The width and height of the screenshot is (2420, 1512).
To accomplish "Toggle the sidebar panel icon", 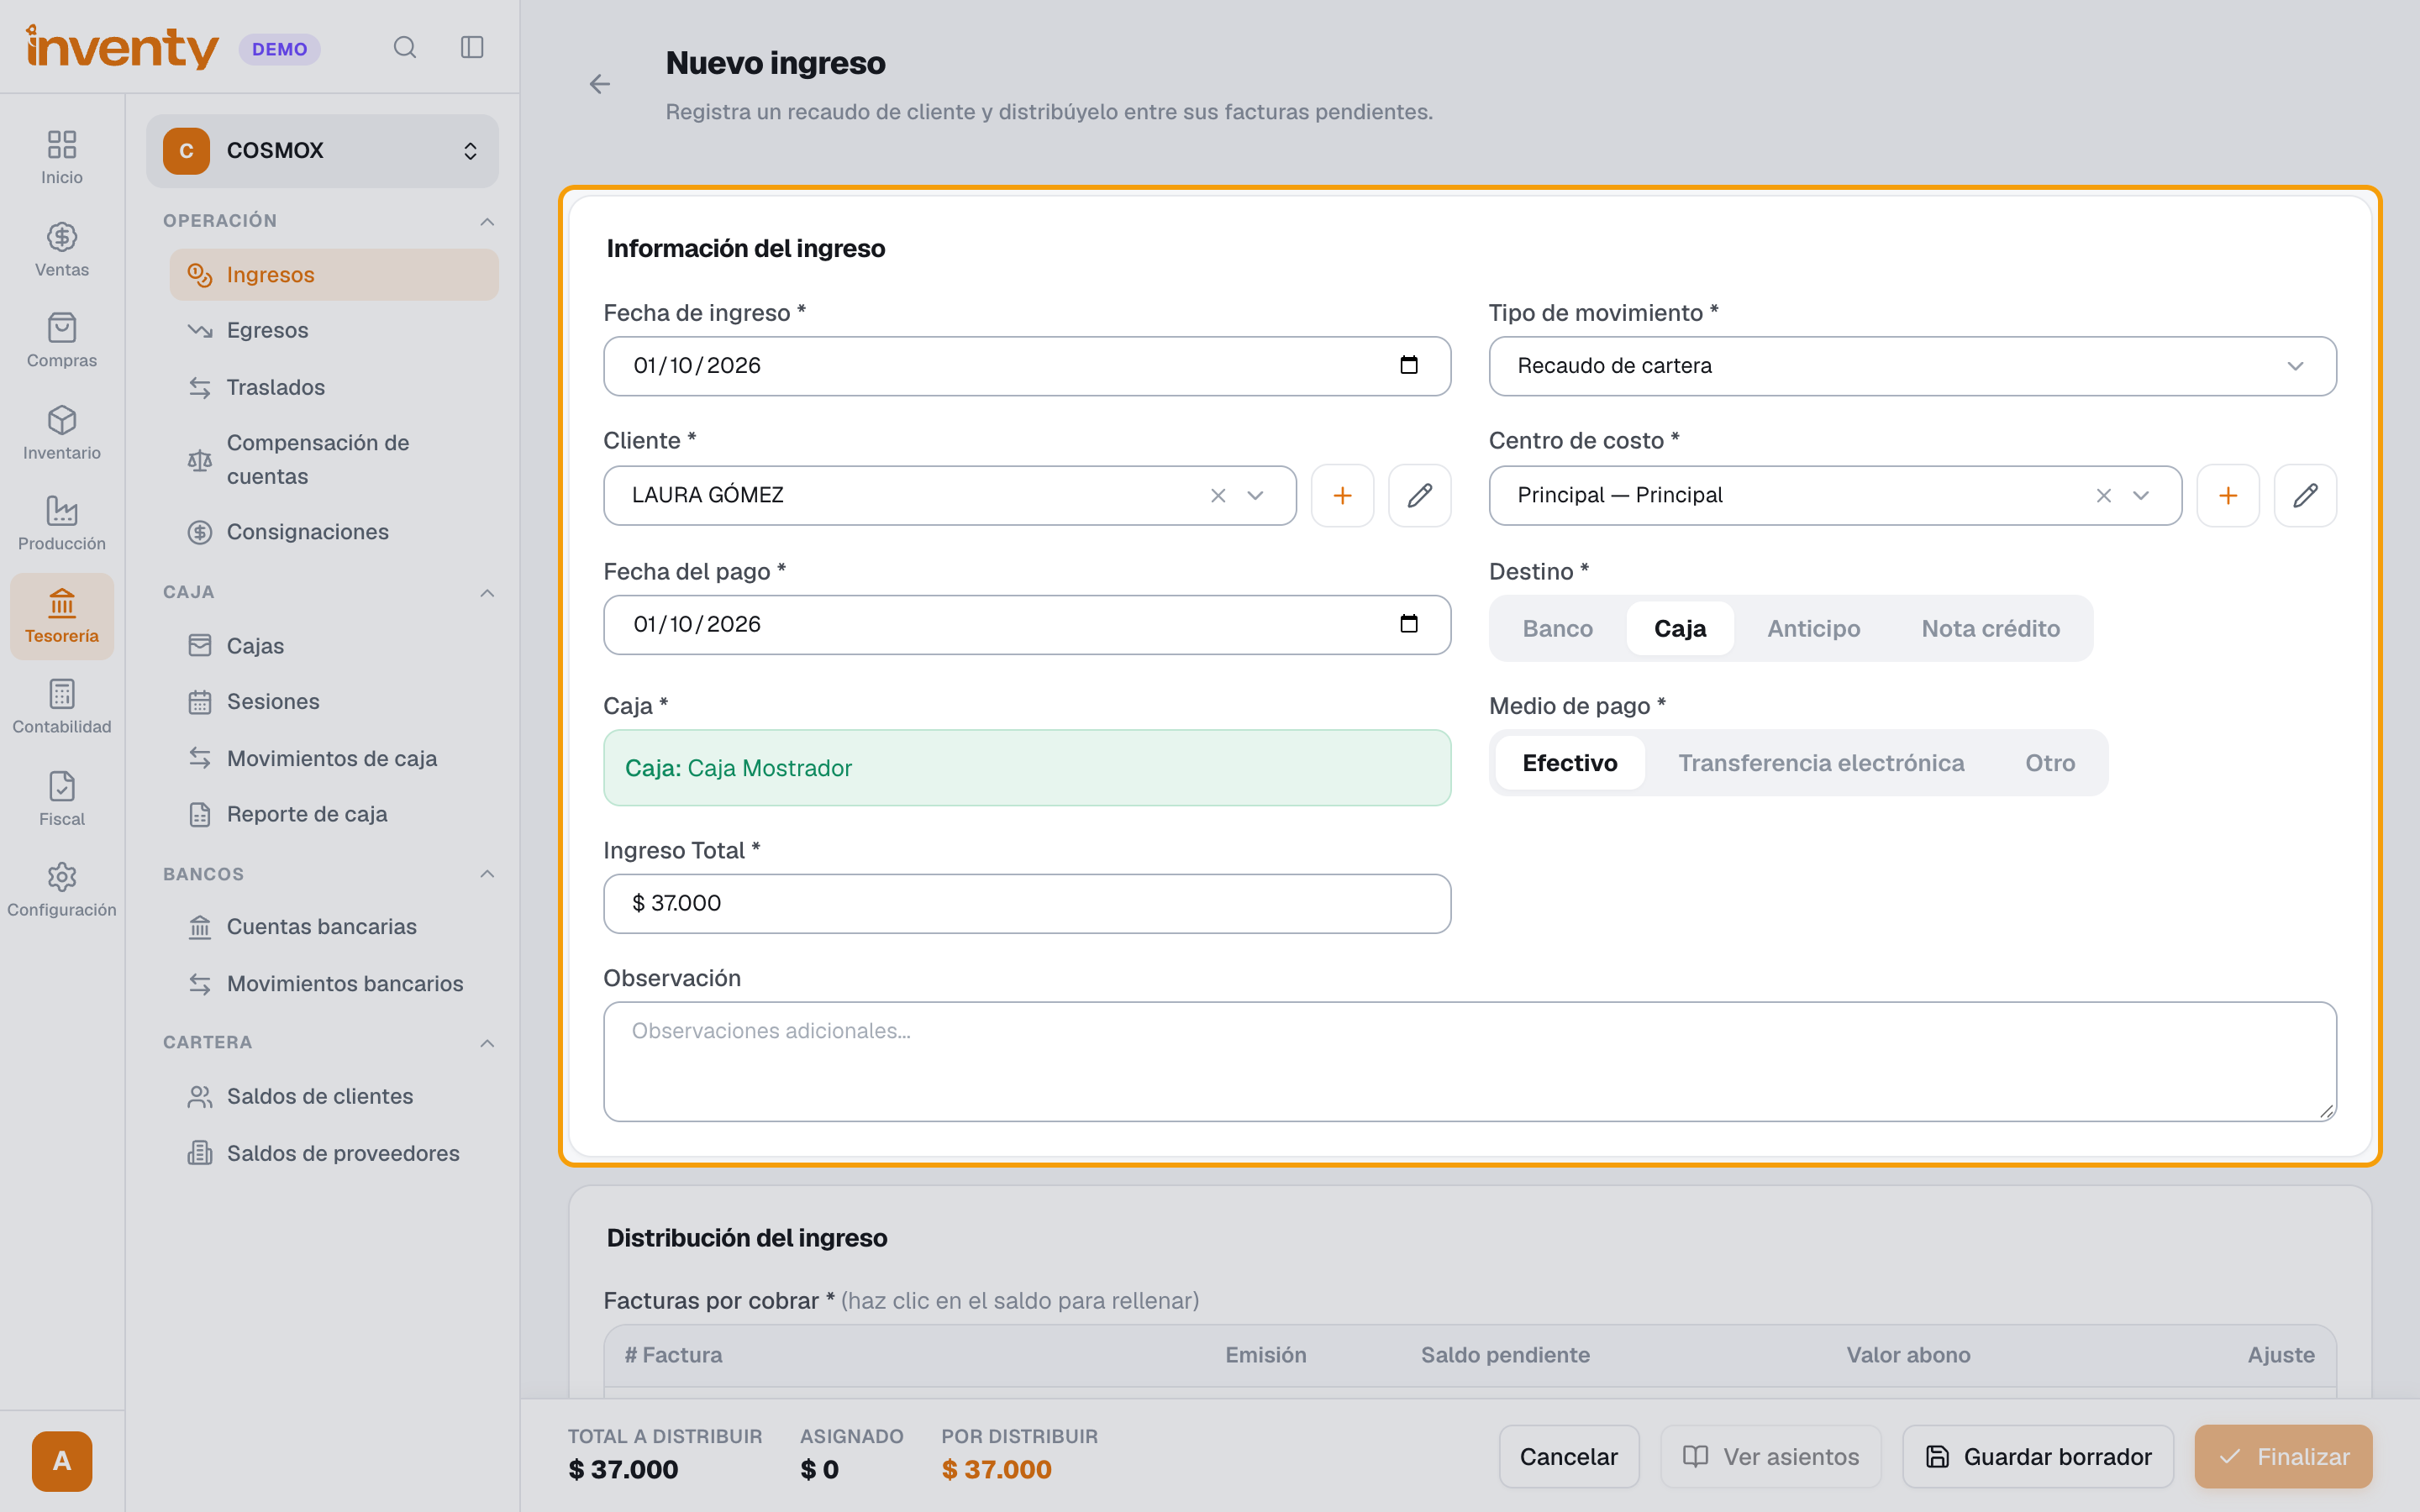I will (x=472, y=47).
